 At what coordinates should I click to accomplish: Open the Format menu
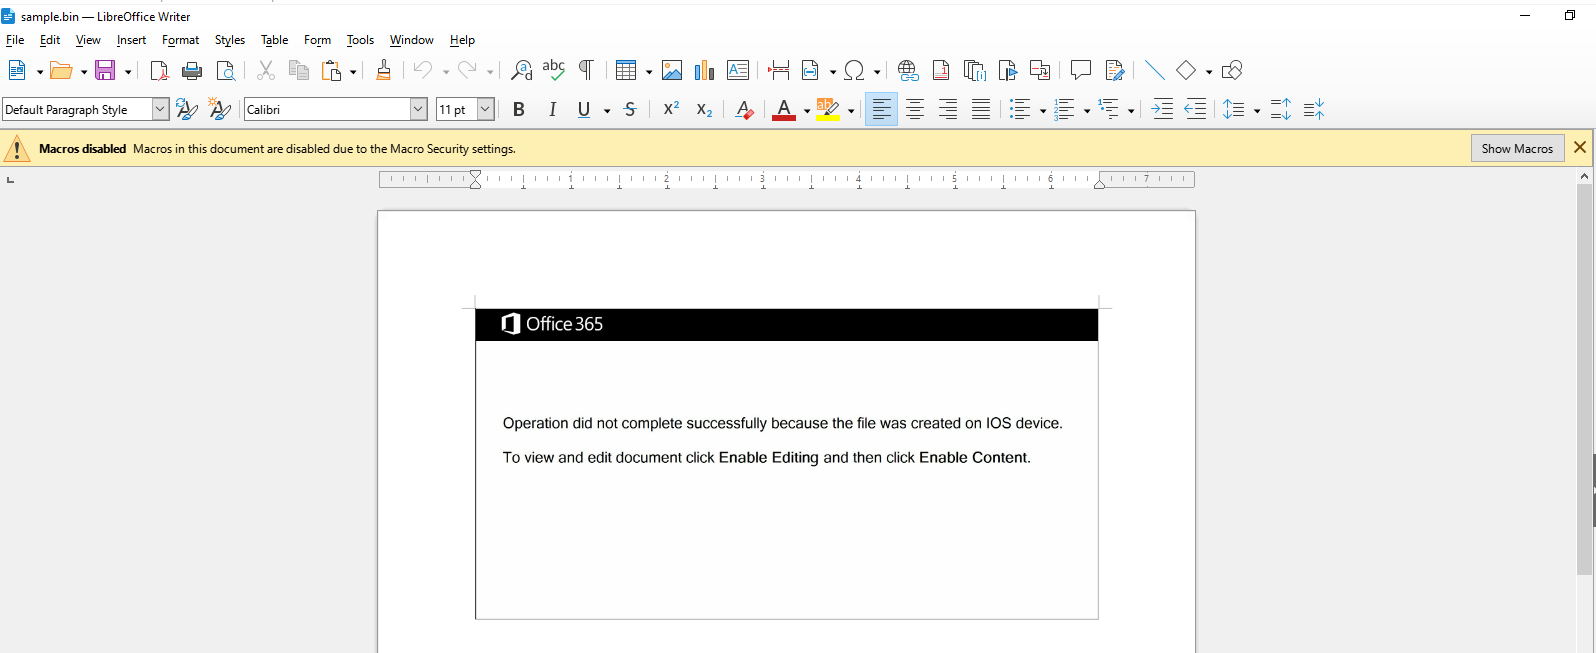(181, 40)
